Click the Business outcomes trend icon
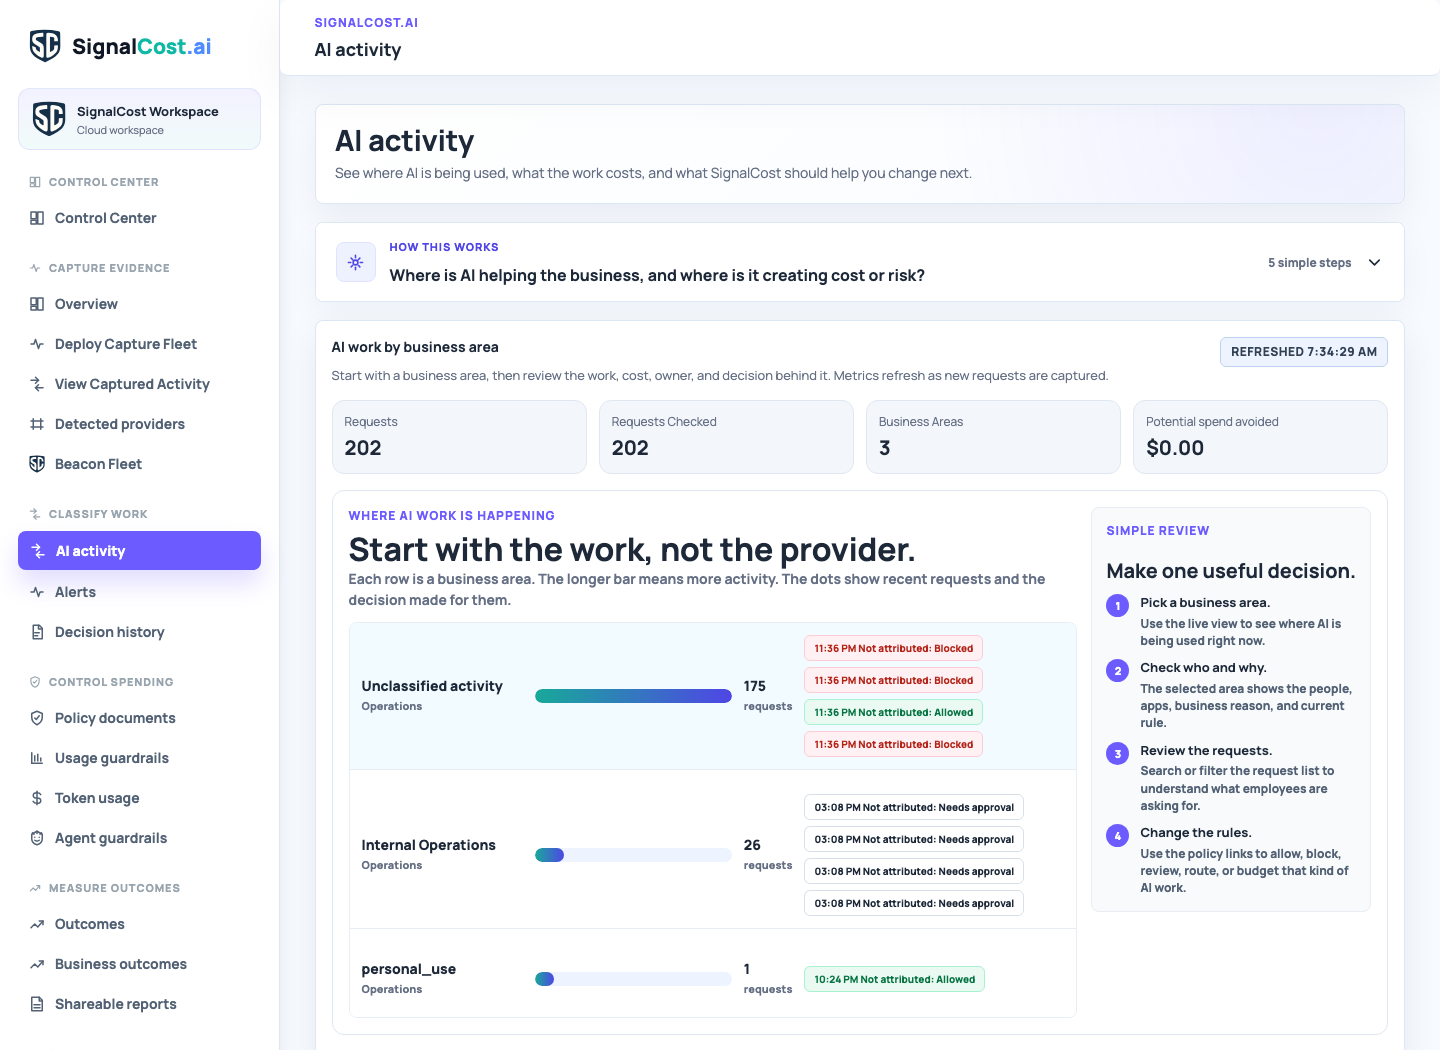The image size is (1440, 1050). 37,964
